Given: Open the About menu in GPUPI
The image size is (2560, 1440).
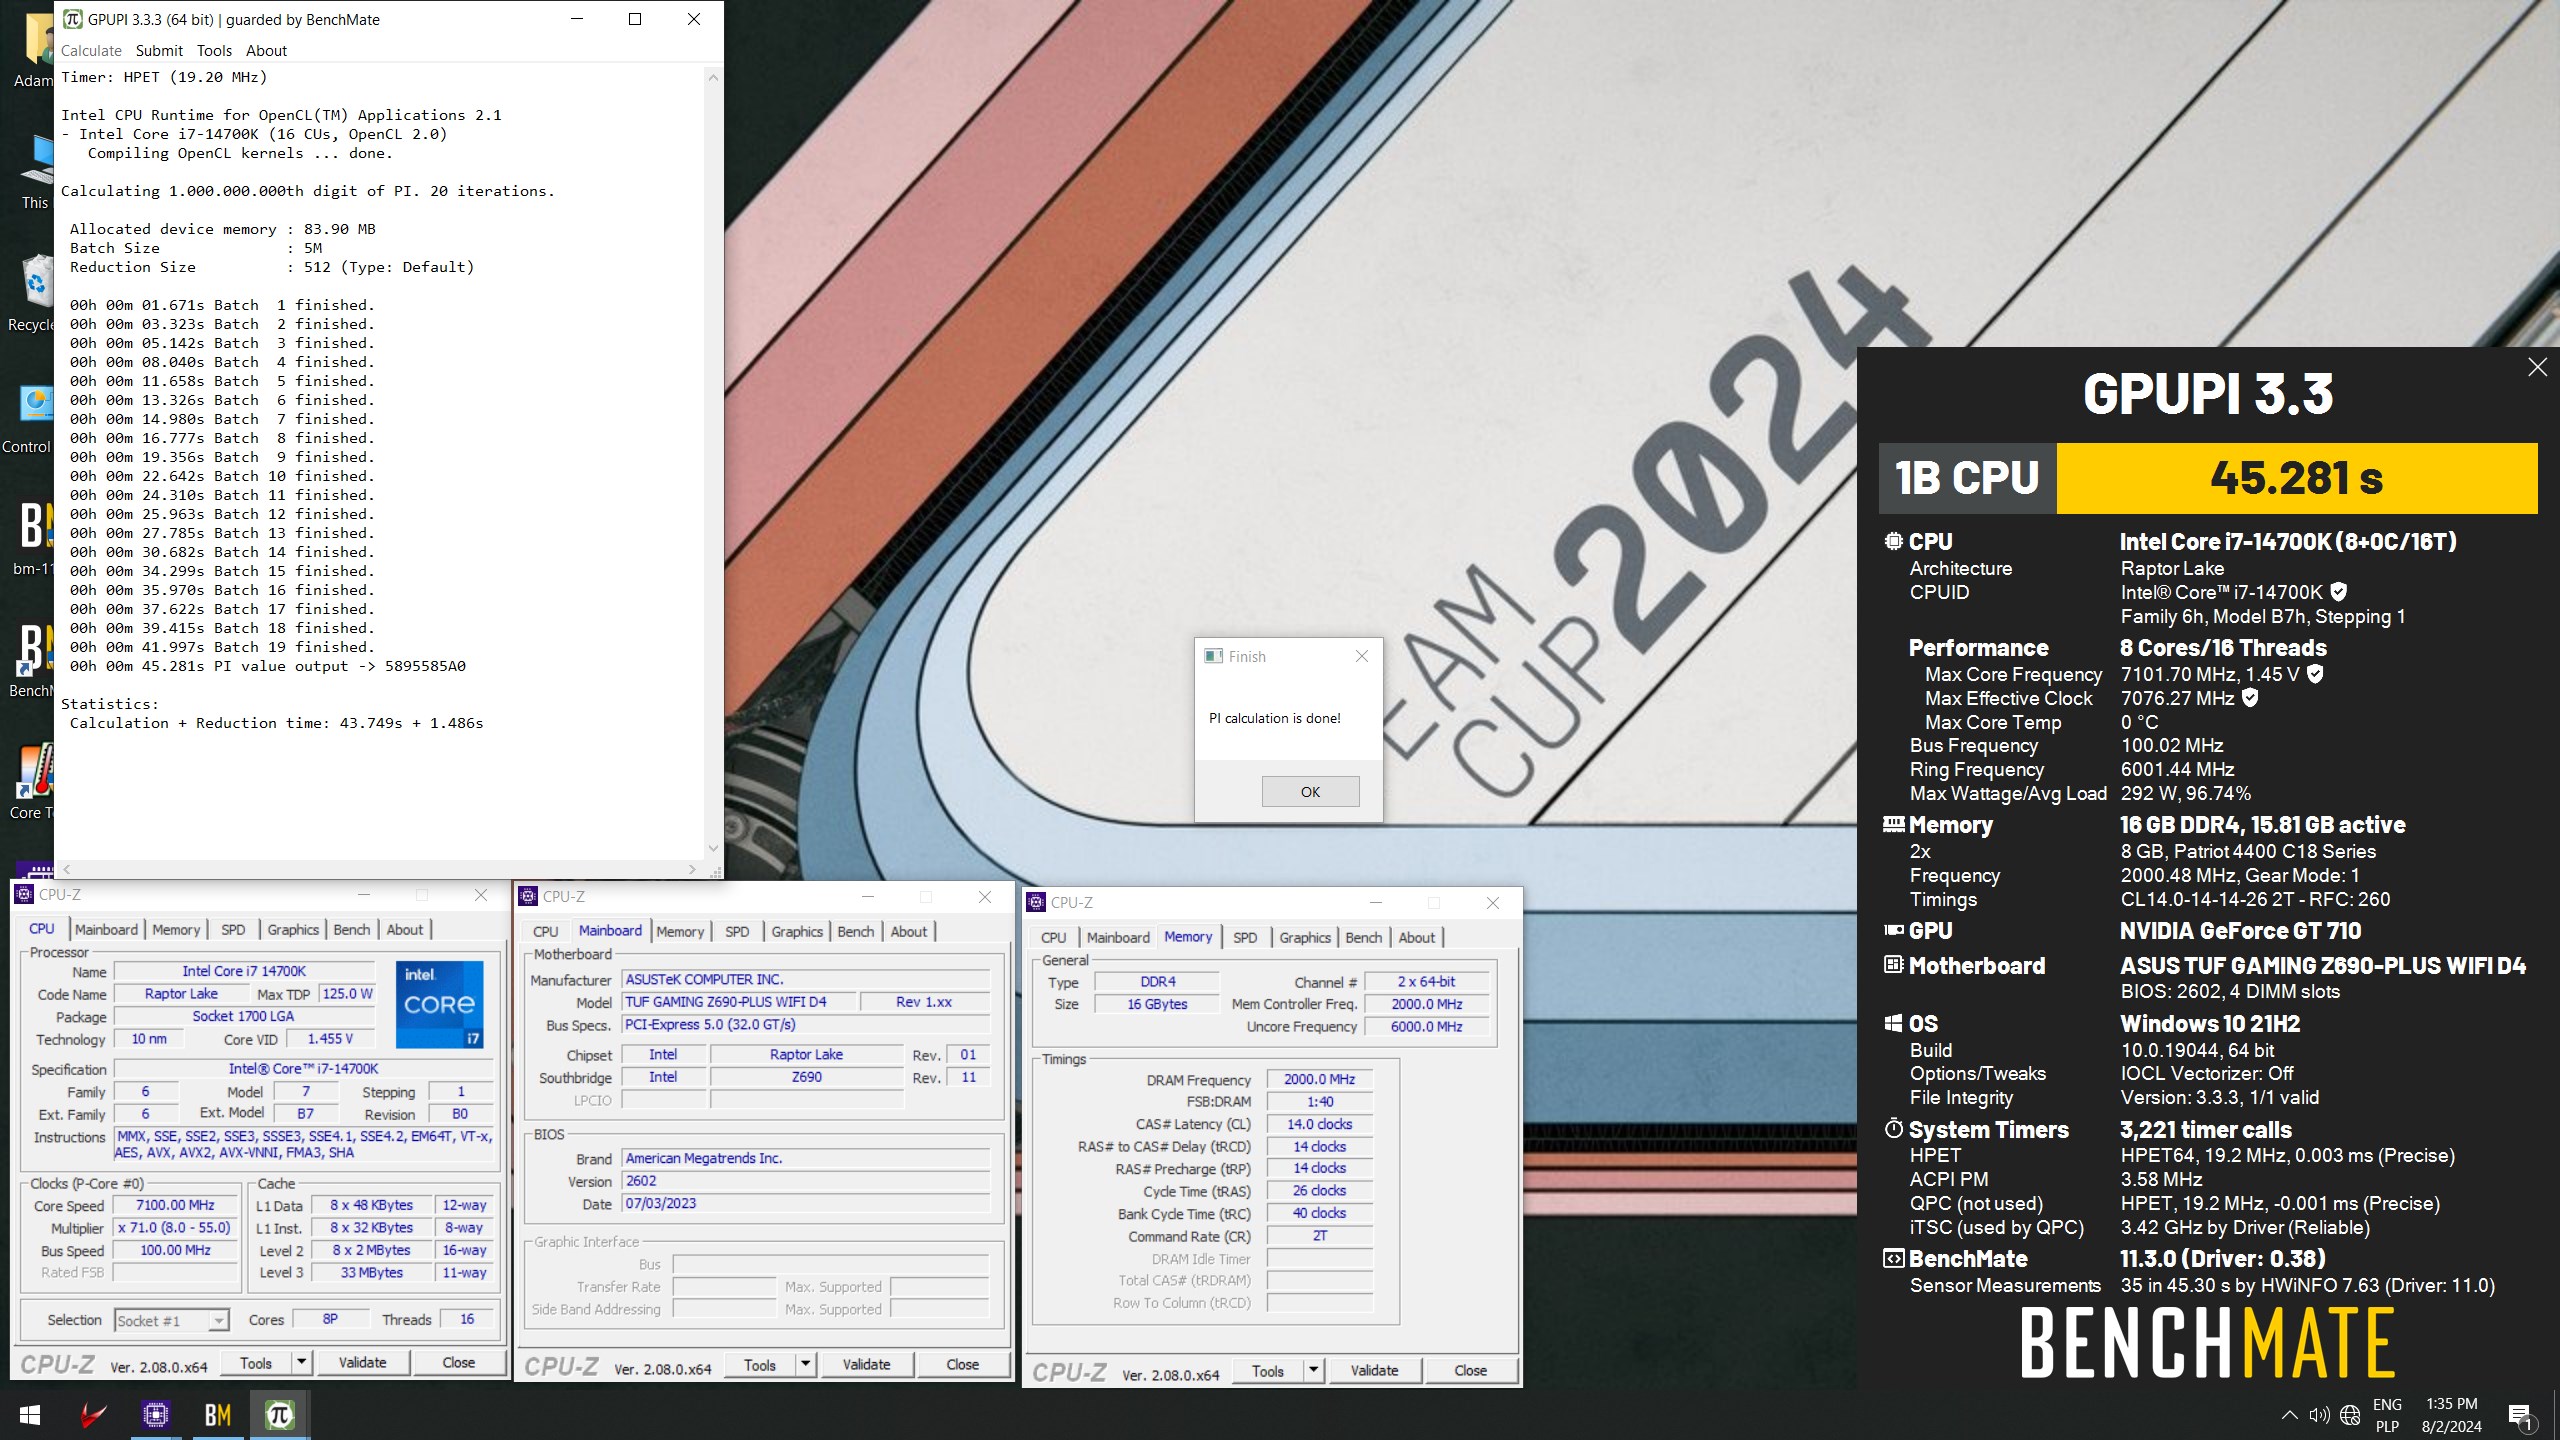Looking at the screenshot, I should point(266,50).
